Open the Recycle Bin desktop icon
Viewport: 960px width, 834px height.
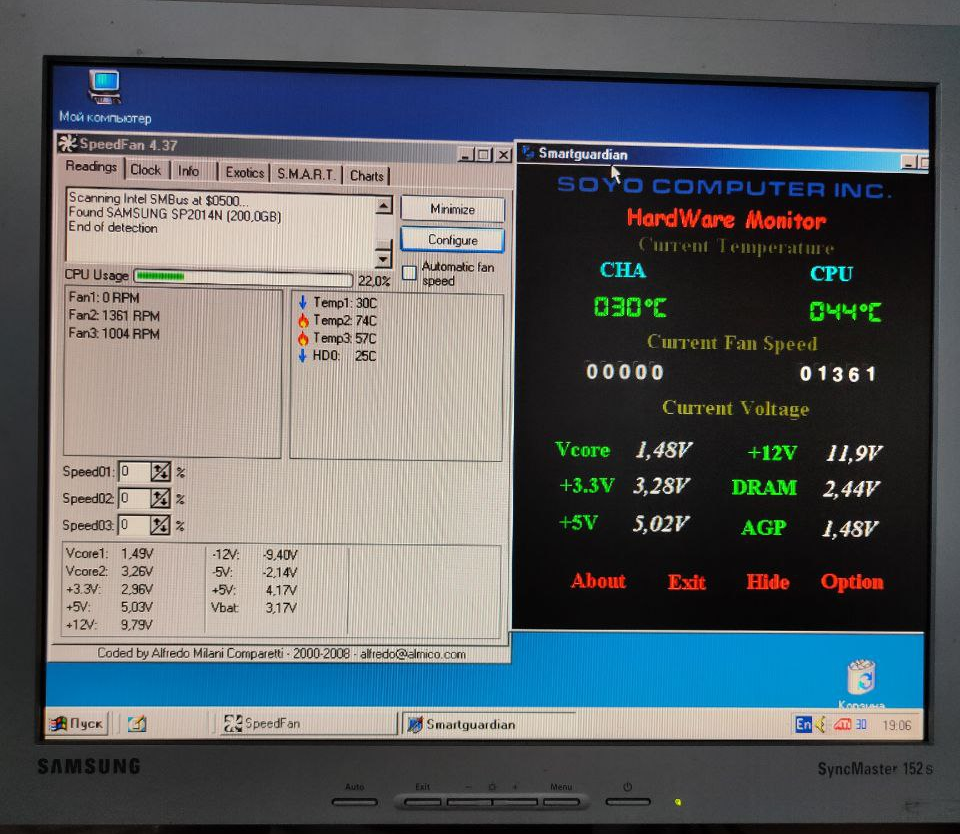tap(861, 677)
